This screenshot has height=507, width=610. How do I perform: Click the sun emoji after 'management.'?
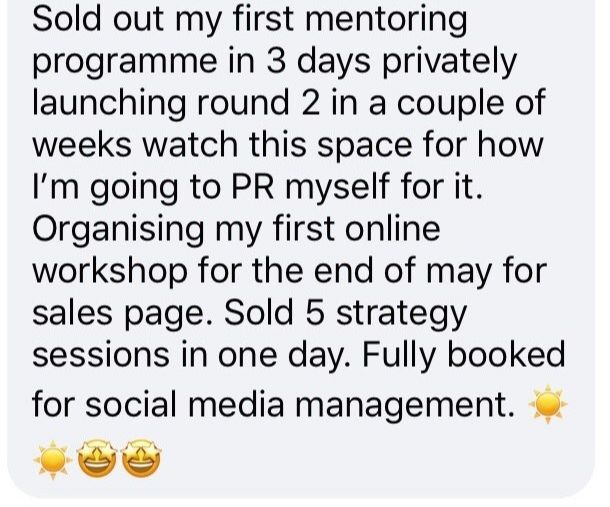[x=548, y=404]
